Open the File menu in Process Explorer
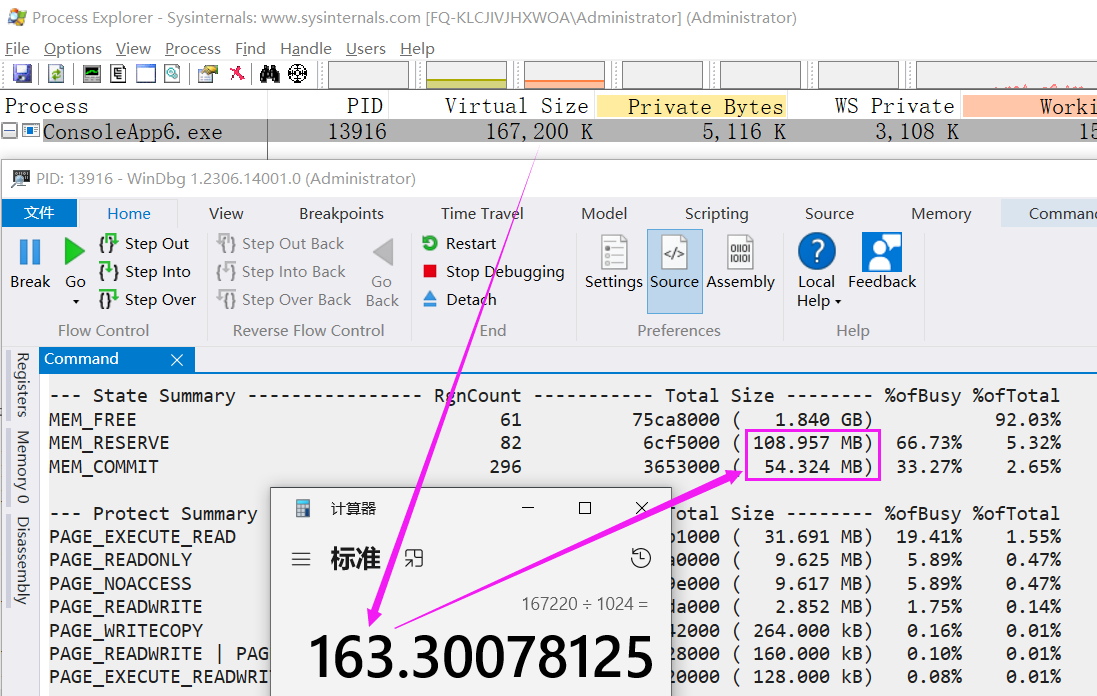This screenshot has width=1097, height=696. click(17, 48)
